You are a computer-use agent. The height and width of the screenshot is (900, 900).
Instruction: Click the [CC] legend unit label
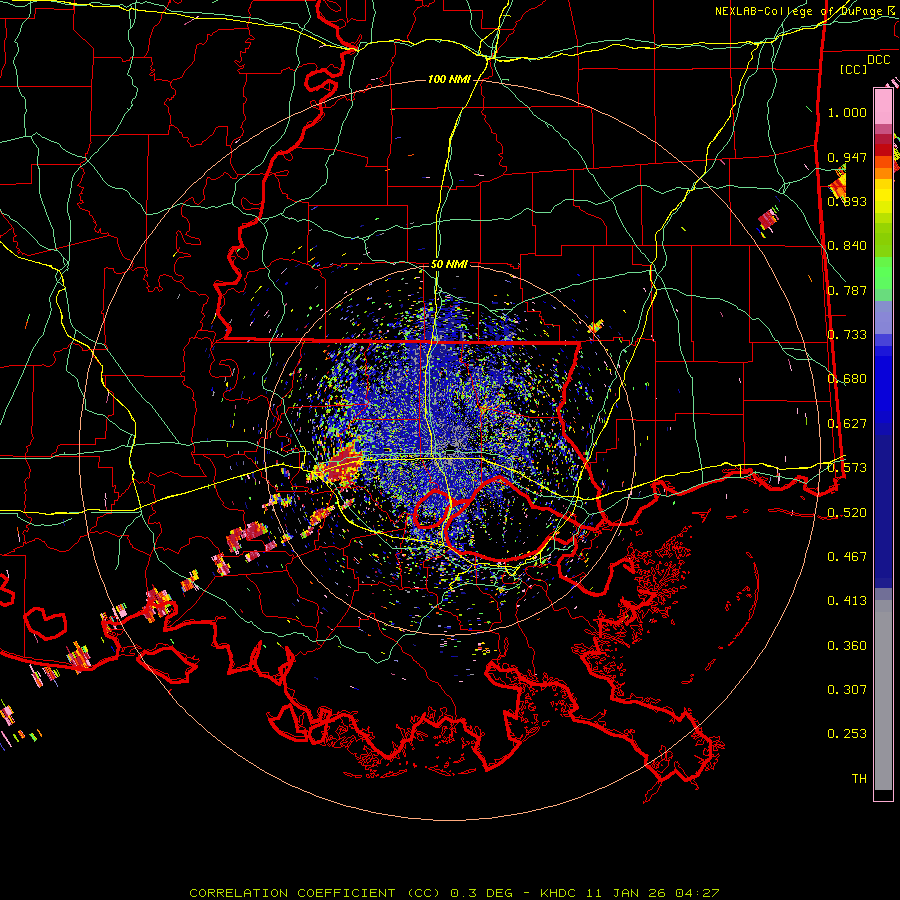point(853,69)
